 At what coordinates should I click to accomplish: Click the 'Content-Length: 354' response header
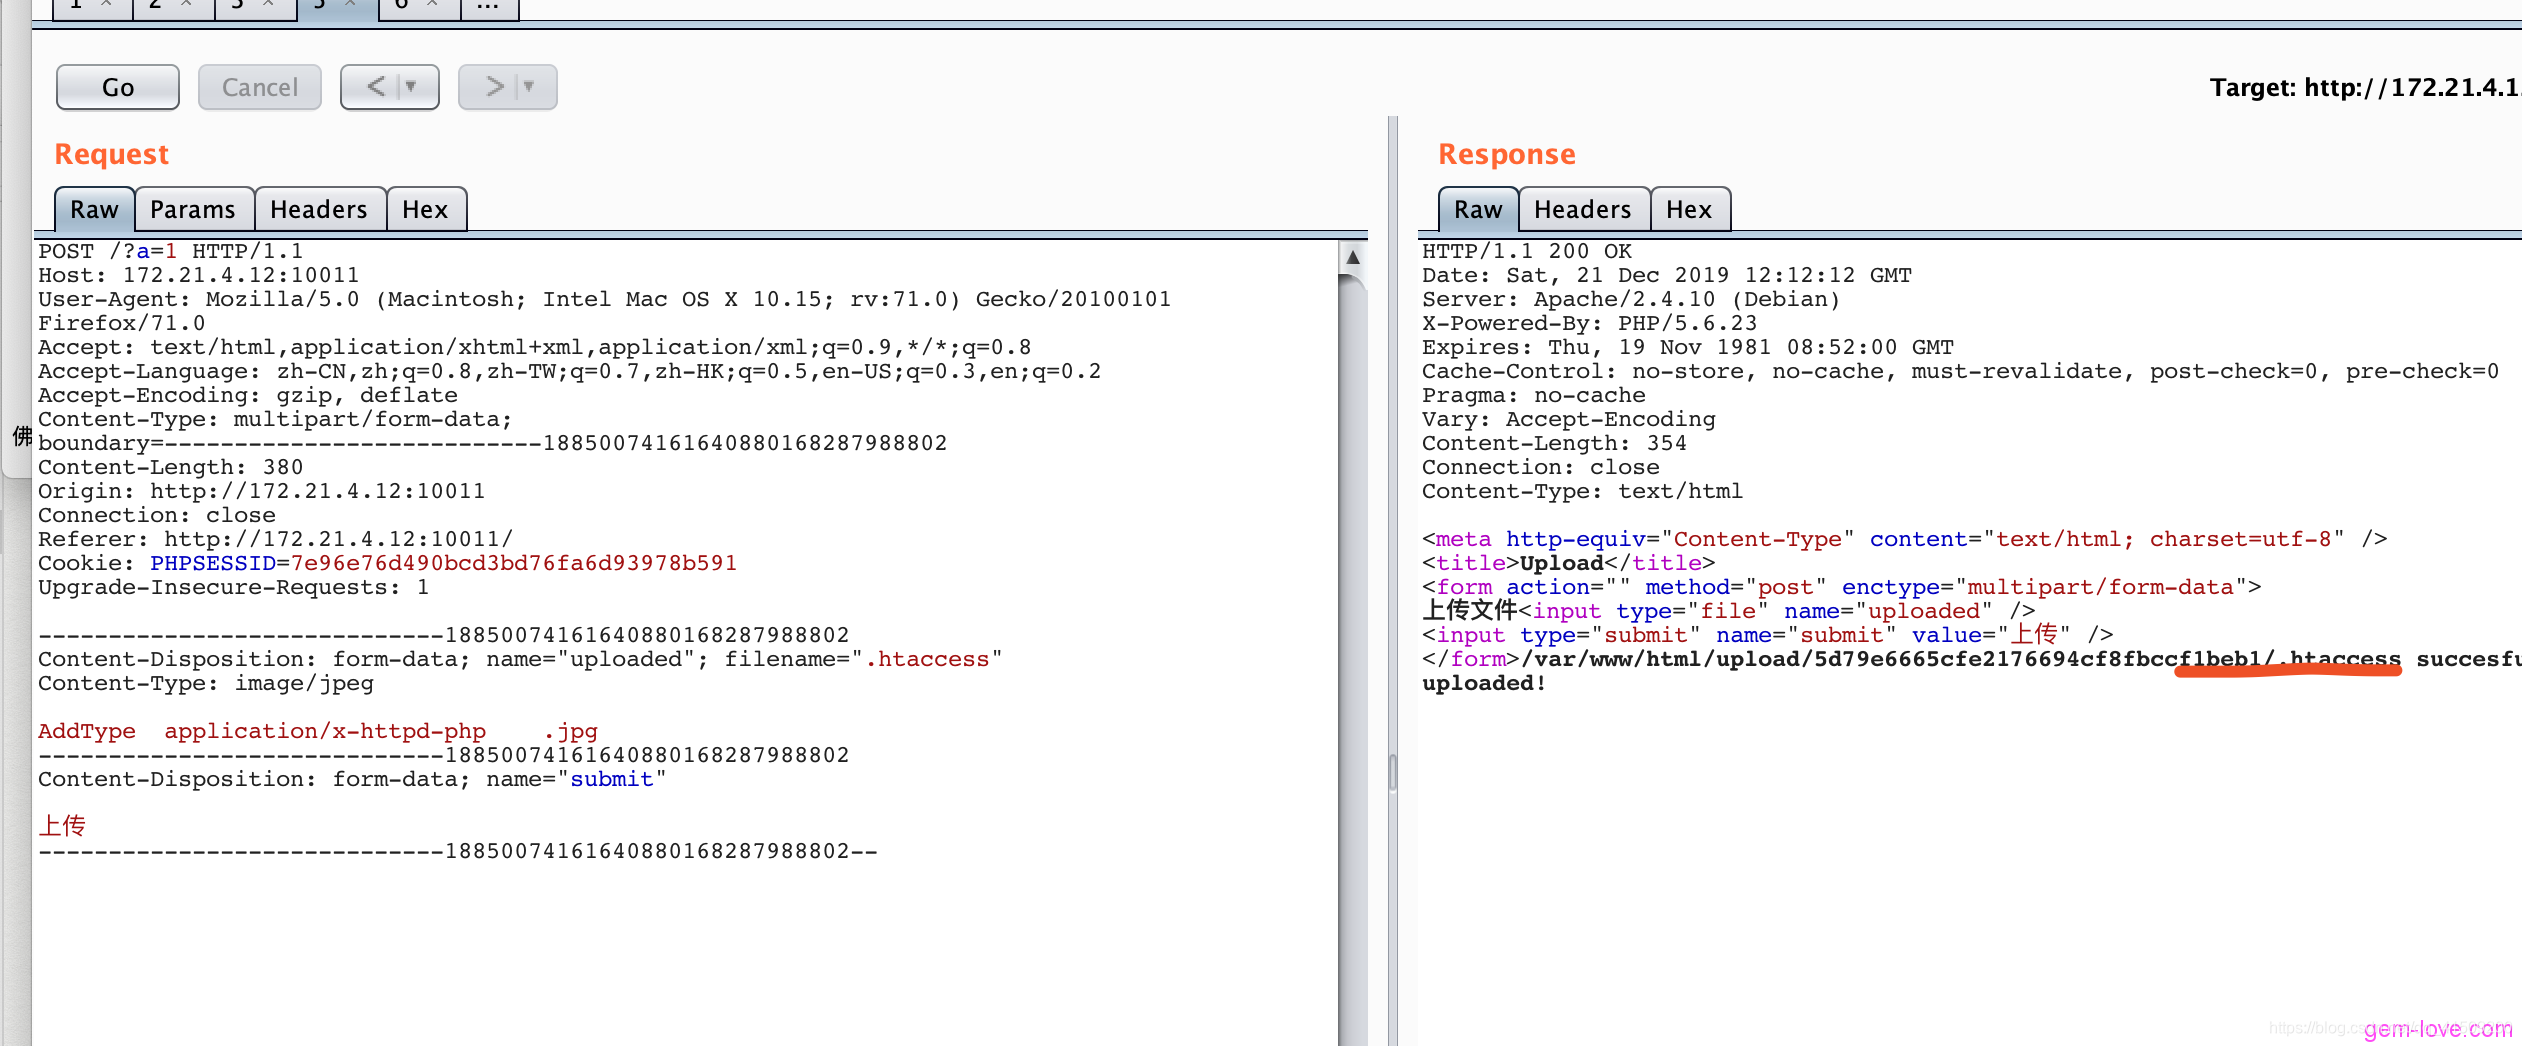[x=1554, y=443]
